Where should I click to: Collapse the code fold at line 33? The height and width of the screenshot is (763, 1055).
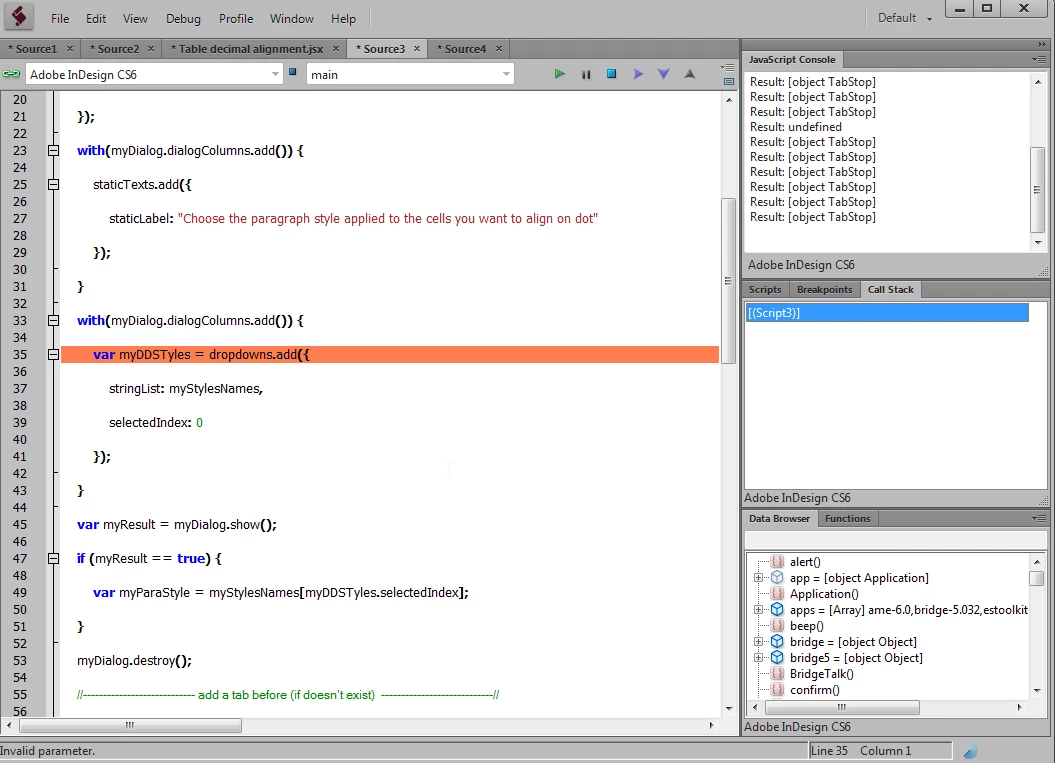coord(53,320)
